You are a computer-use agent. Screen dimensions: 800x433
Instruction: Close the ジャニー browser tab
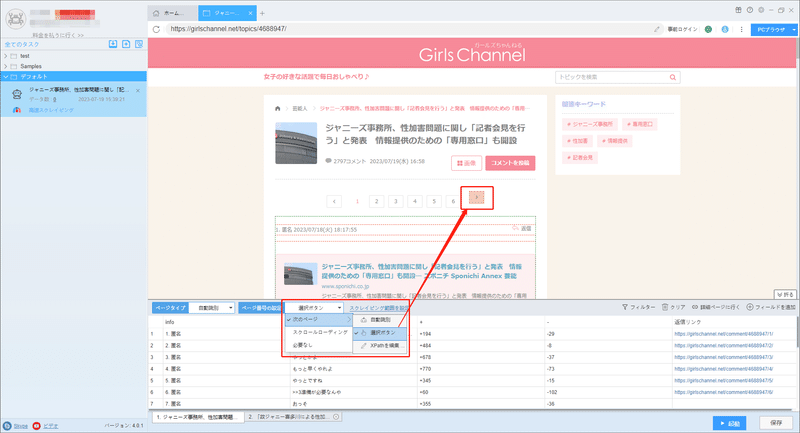coord(250,13)
